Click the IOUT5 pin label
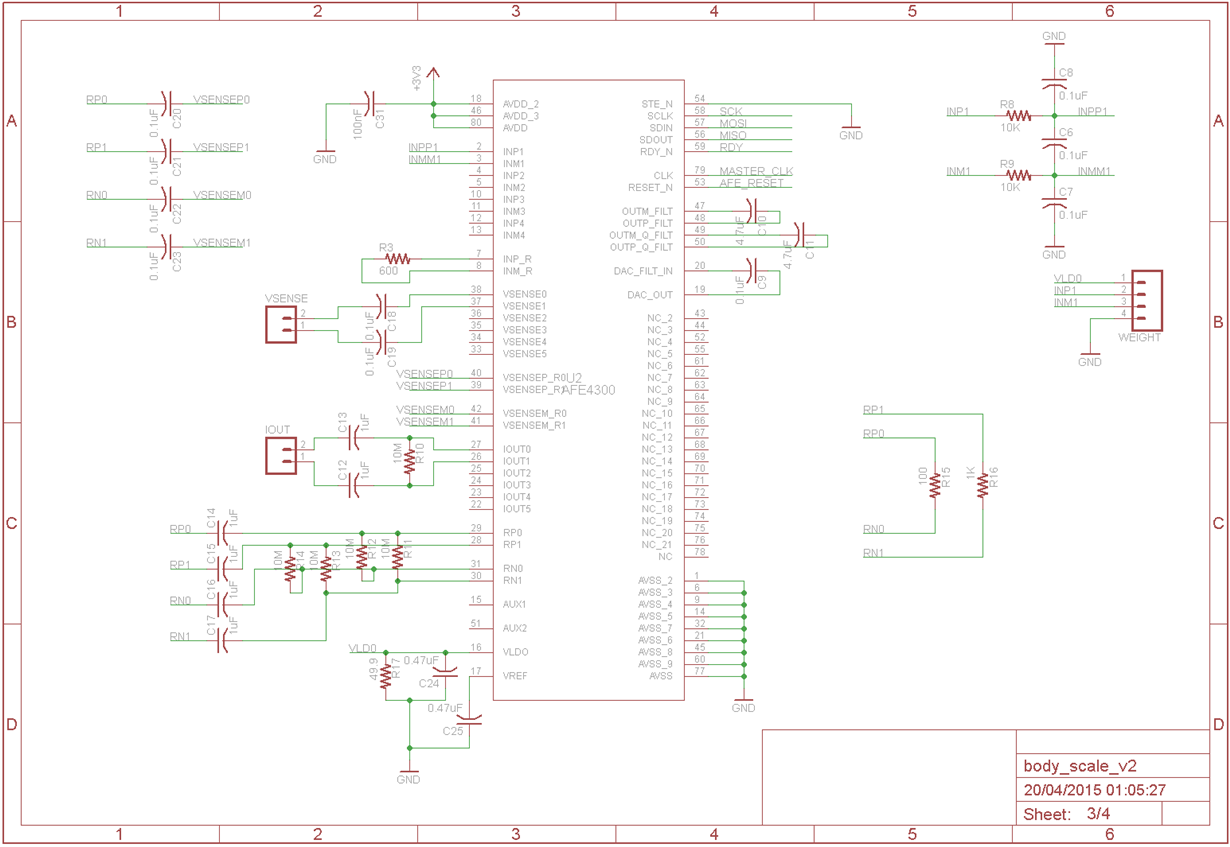1230x847 pixels. (x=517, y=509)
